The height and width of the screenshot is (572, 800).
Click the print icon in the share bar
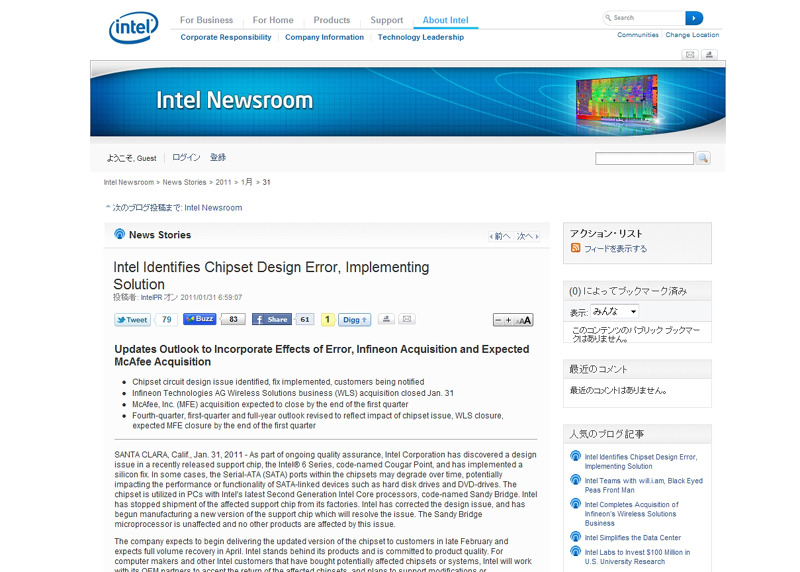click(x=386, y=319)
